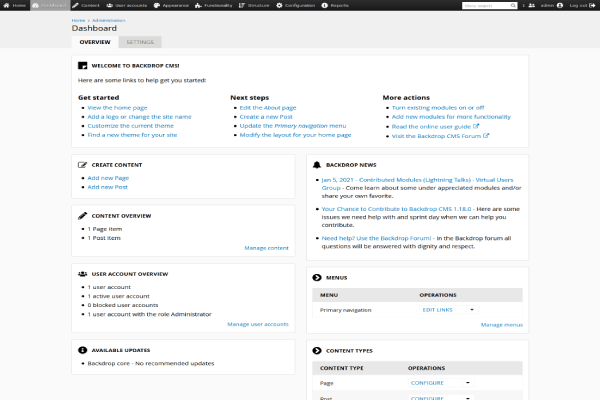Select the Overview tab
The image size is (600, 400).
(x=95, y=42)
